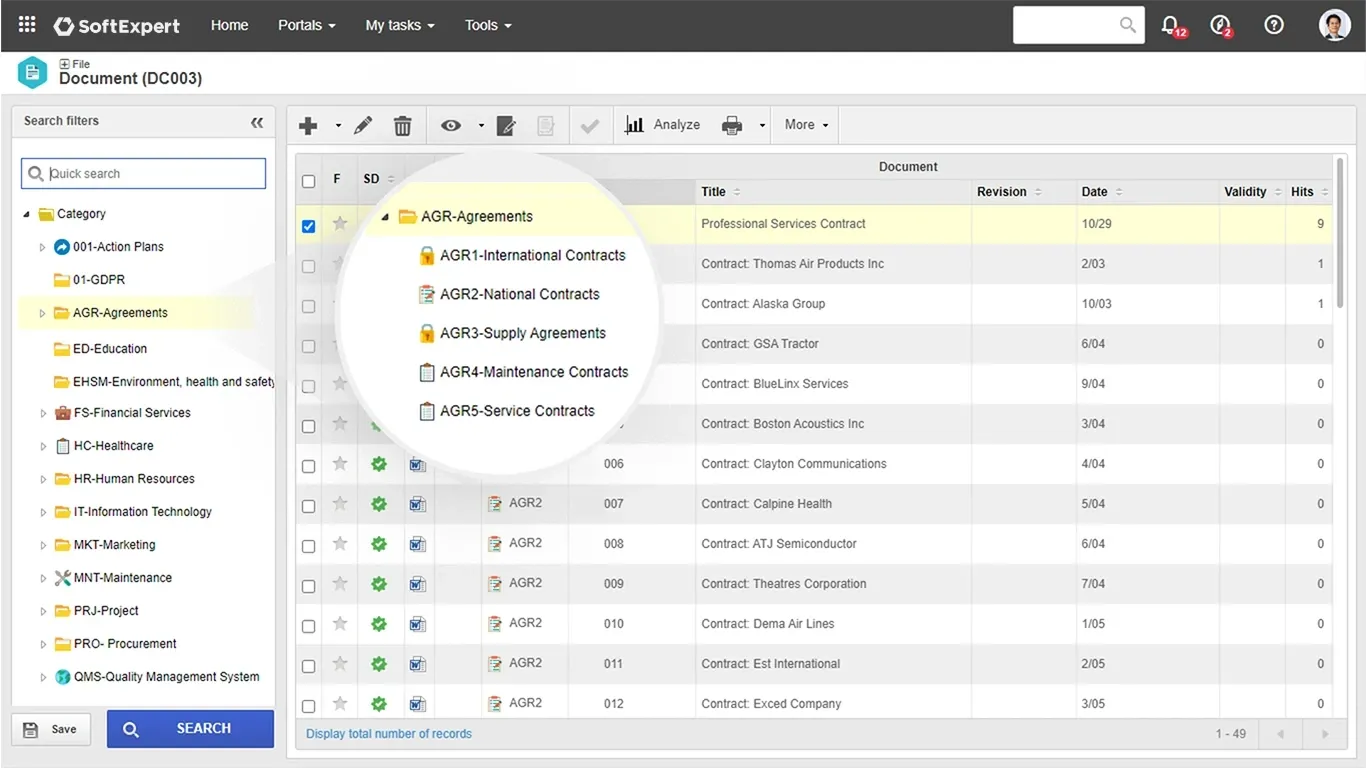Click the Analyze chart button
Viewport: 1366px width, 768px height.
[x=662, y=125]
